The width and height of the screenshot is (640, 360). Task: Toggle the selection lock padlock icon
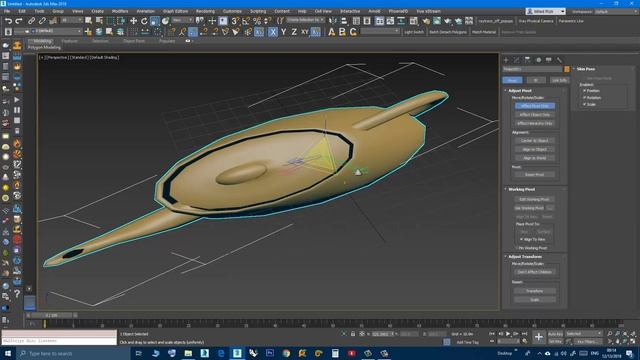353,334
